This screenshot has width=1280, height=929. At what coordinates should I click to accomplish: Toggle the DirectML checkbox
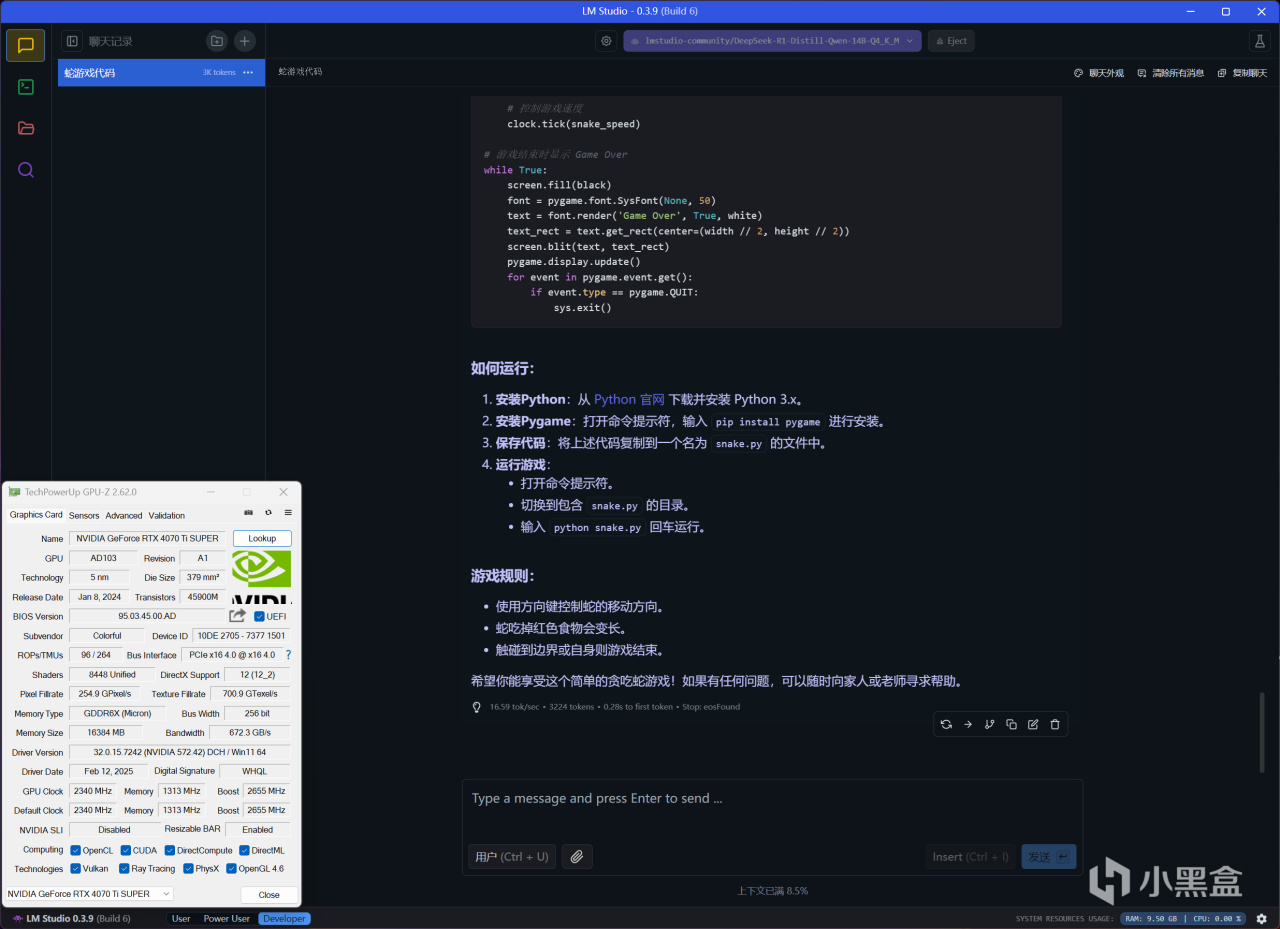click(x=243, y=850)
